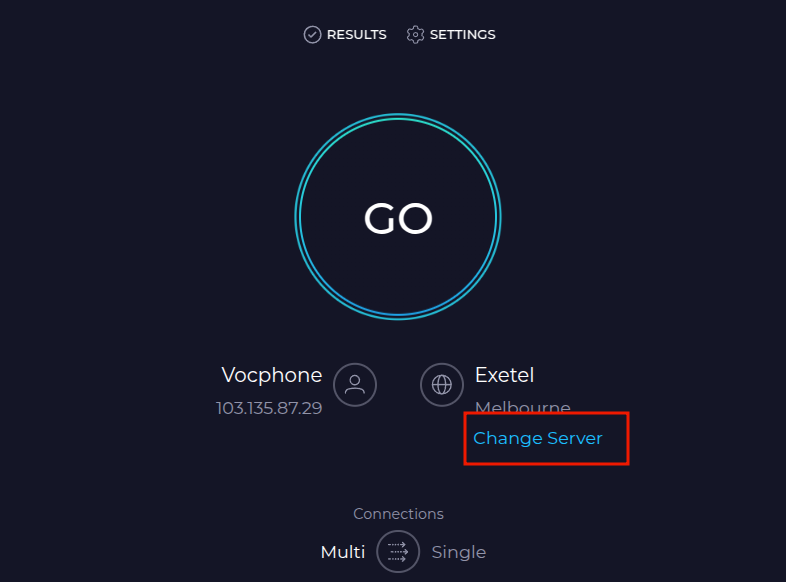Image resolution: width=786 pixels, height=582 pixels.
Task: Click the Vocphone provider name
Action: coord(271,375)
